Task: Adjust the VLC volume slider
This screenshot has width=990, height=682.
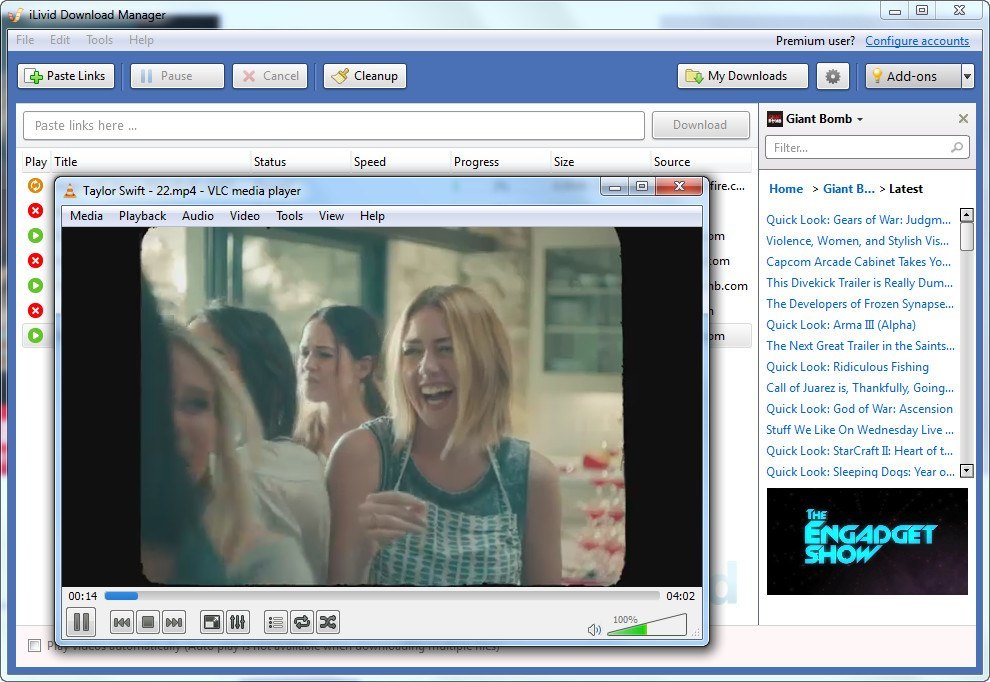Action: 646,627
